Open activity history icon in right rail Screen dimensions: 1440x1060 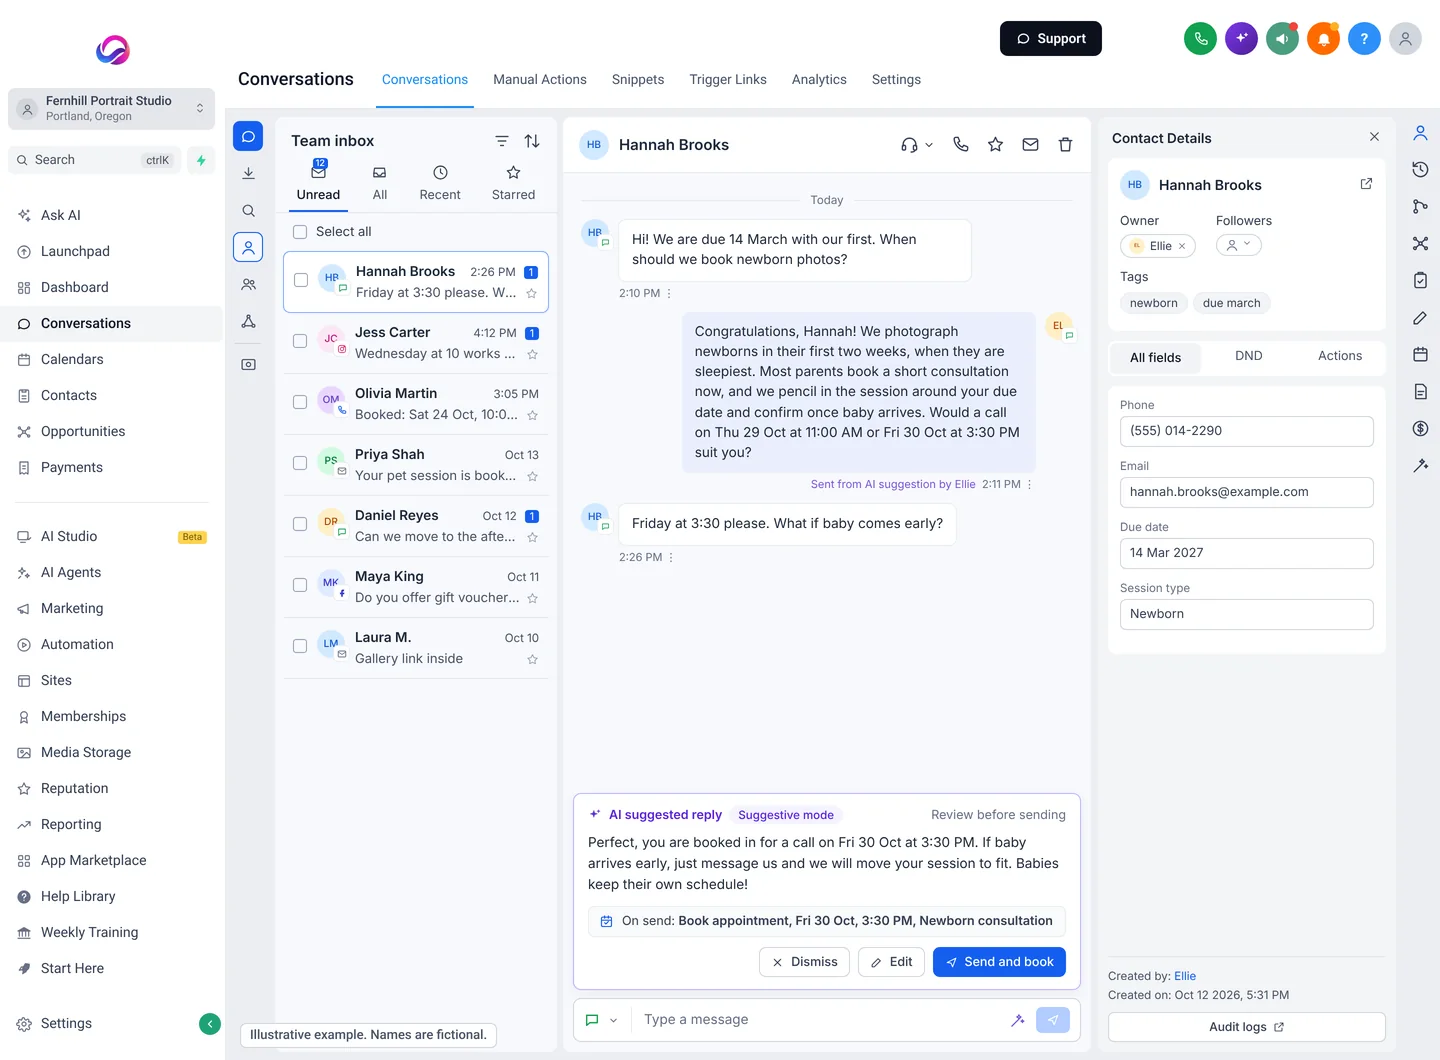[x=1420, y=169]
